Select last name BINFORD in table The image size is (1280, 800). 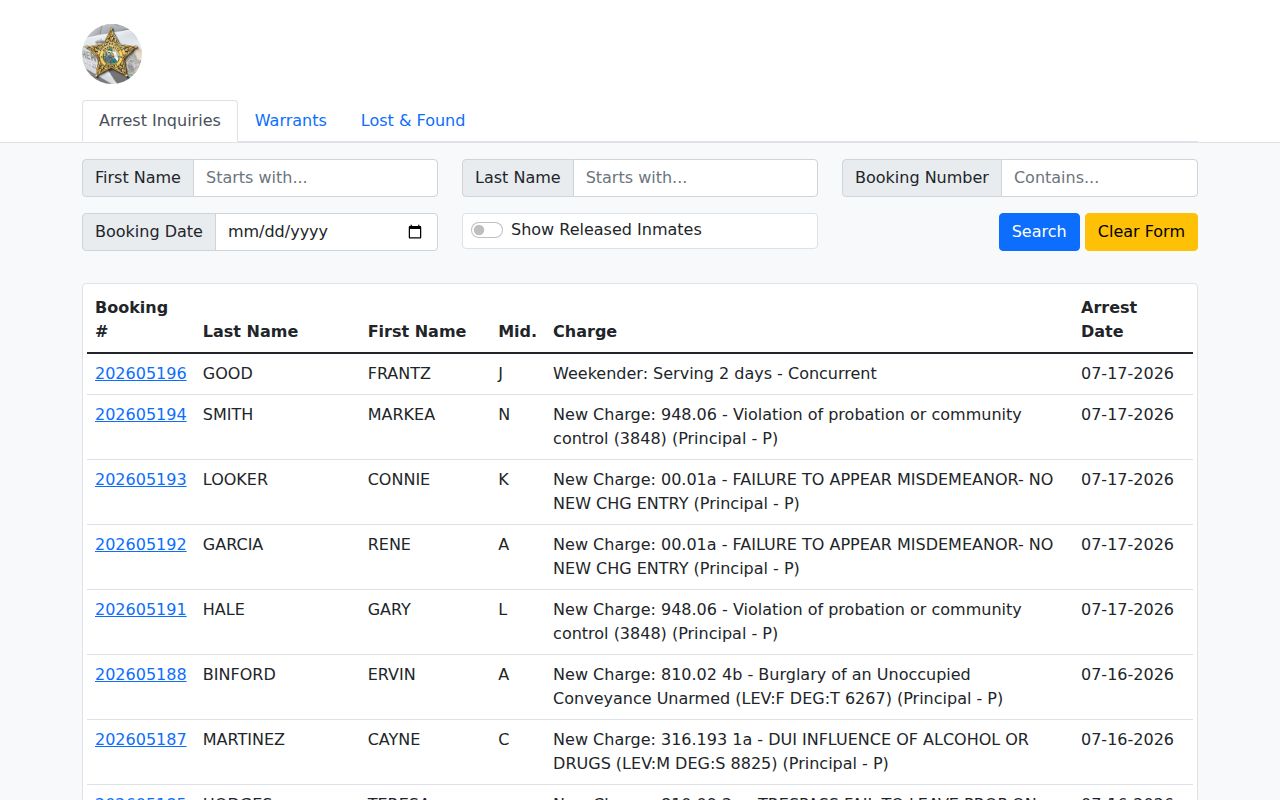click(239, 675)
